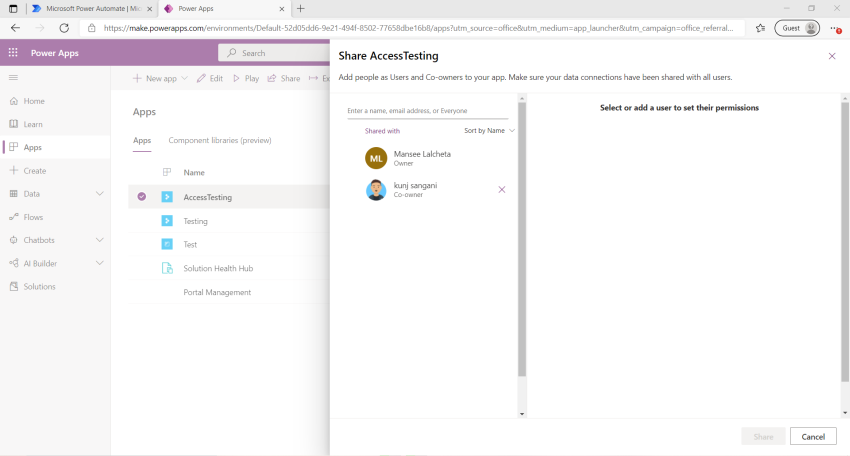Click New app button

(x=155, y=78)
